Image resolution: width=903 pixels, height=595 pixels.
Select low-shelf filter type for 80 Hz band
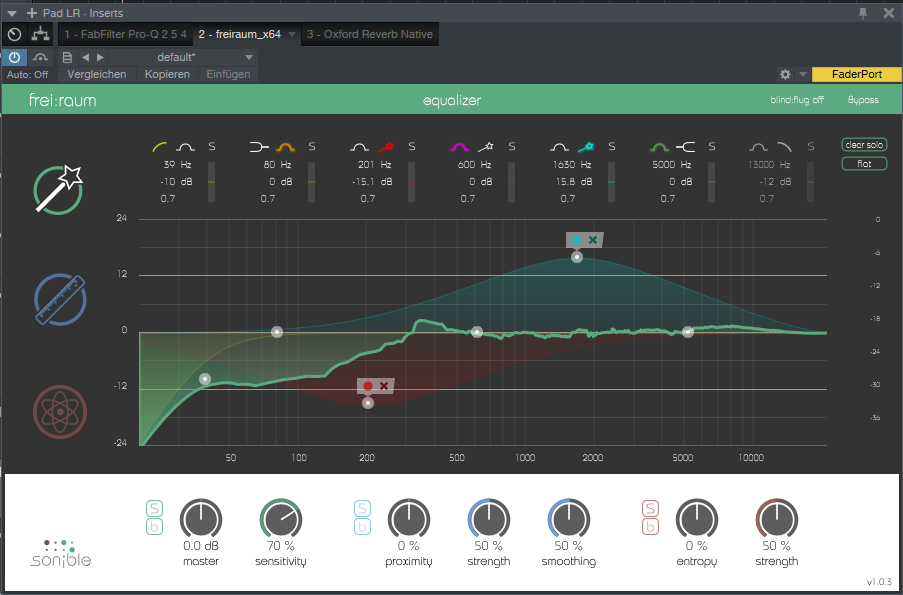click(x=259, y=147)
